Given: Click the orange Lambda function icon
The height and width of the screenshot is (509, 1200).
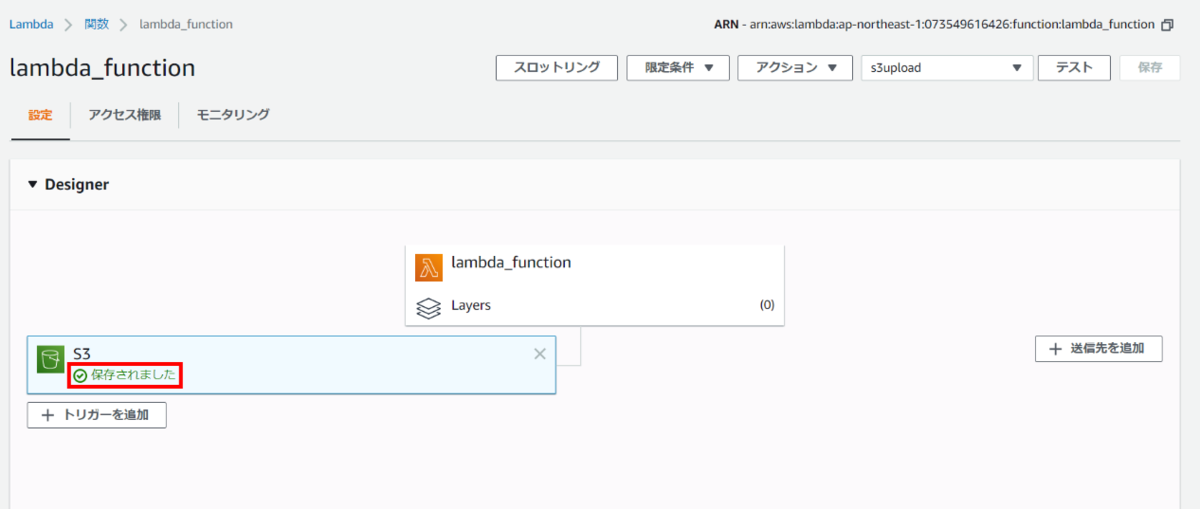Looking at the screenshot, I should point(429,267).
